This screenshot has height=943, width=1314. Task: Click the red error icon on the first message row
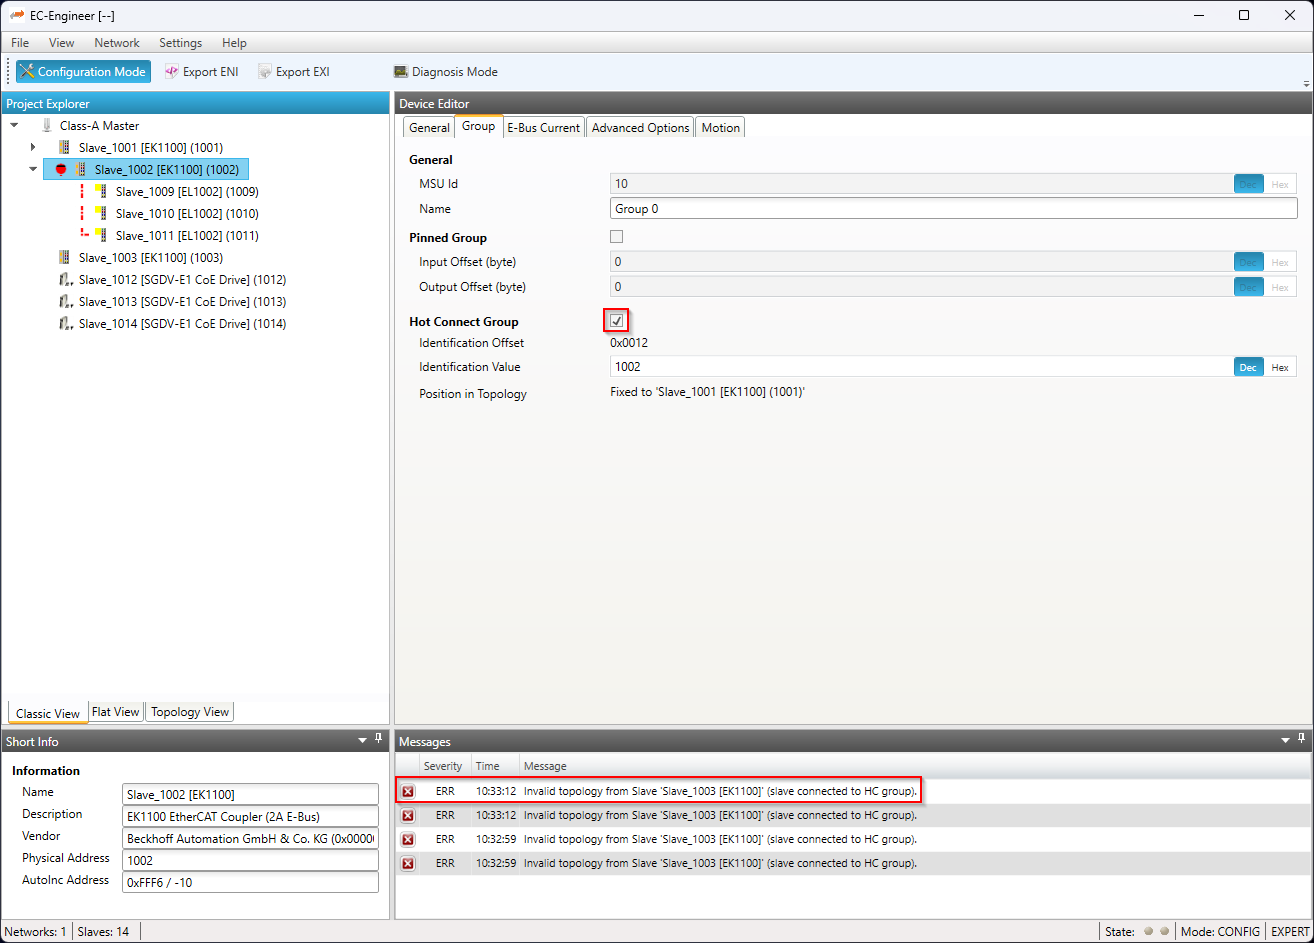408,792
